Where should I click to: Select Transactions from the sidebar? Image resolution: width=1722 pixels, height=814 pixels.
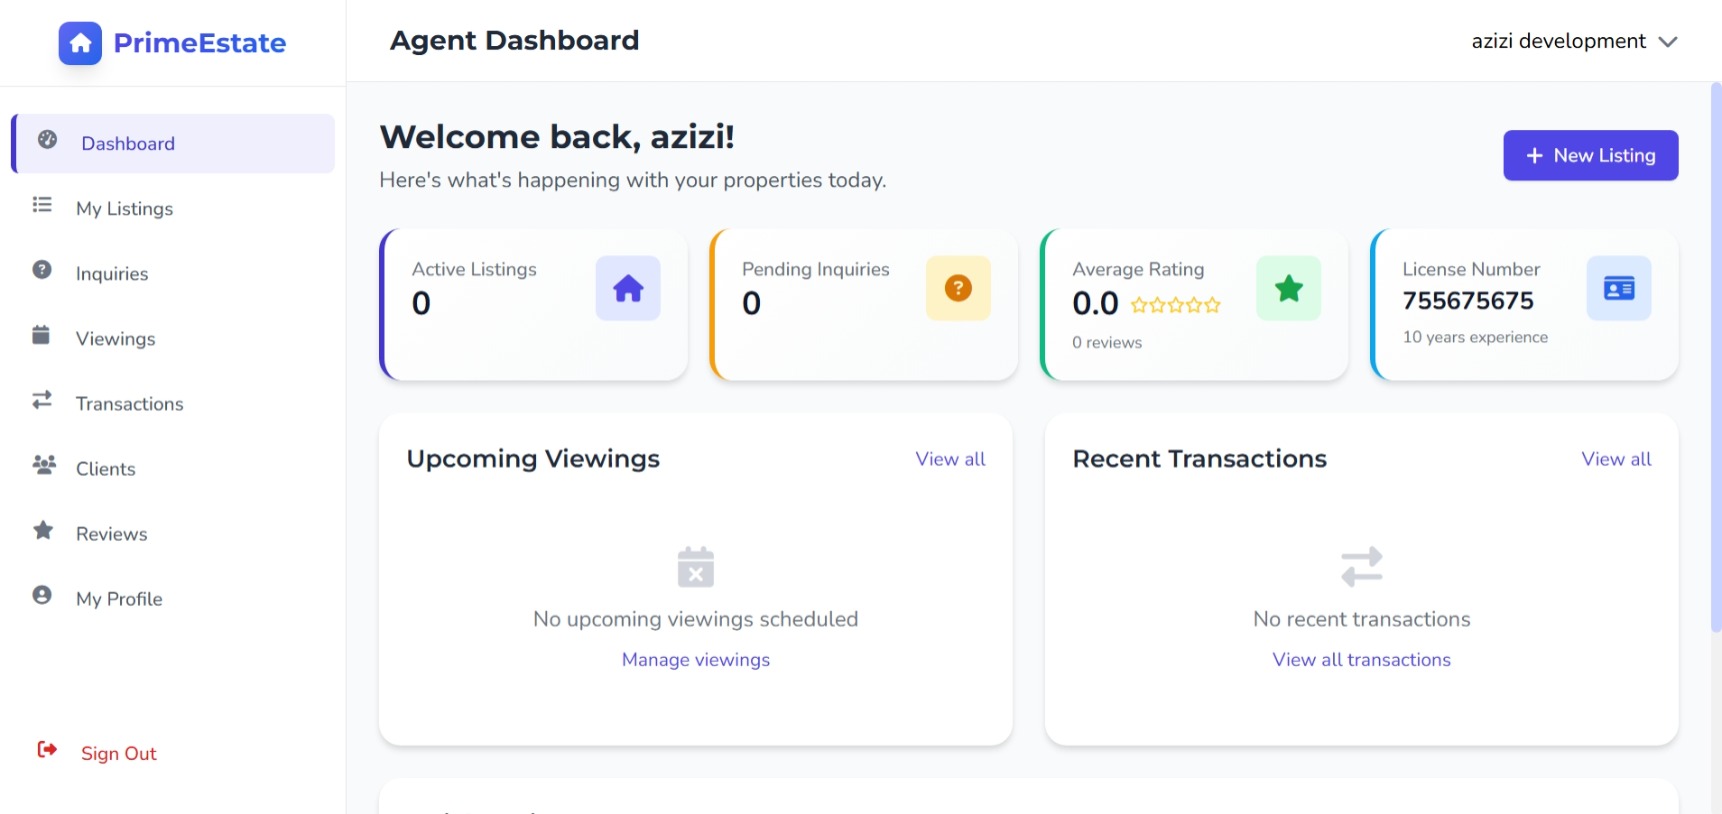[x=129, y=404]
